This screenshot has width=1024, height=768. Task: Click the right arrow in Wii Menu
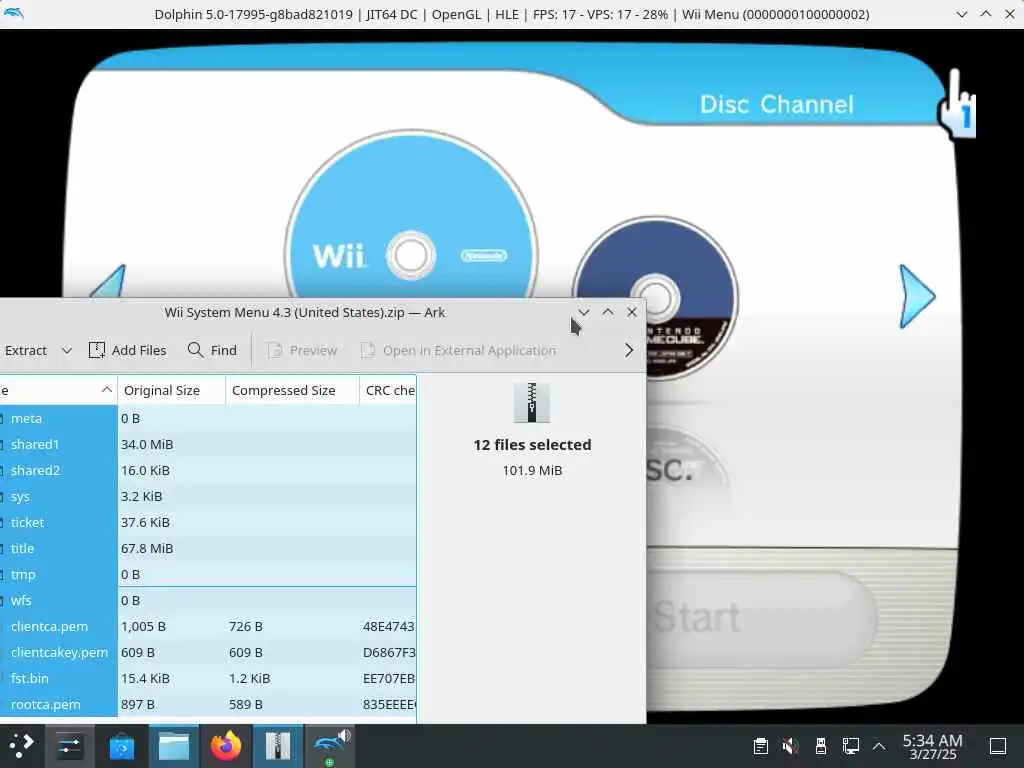[917, 296]
